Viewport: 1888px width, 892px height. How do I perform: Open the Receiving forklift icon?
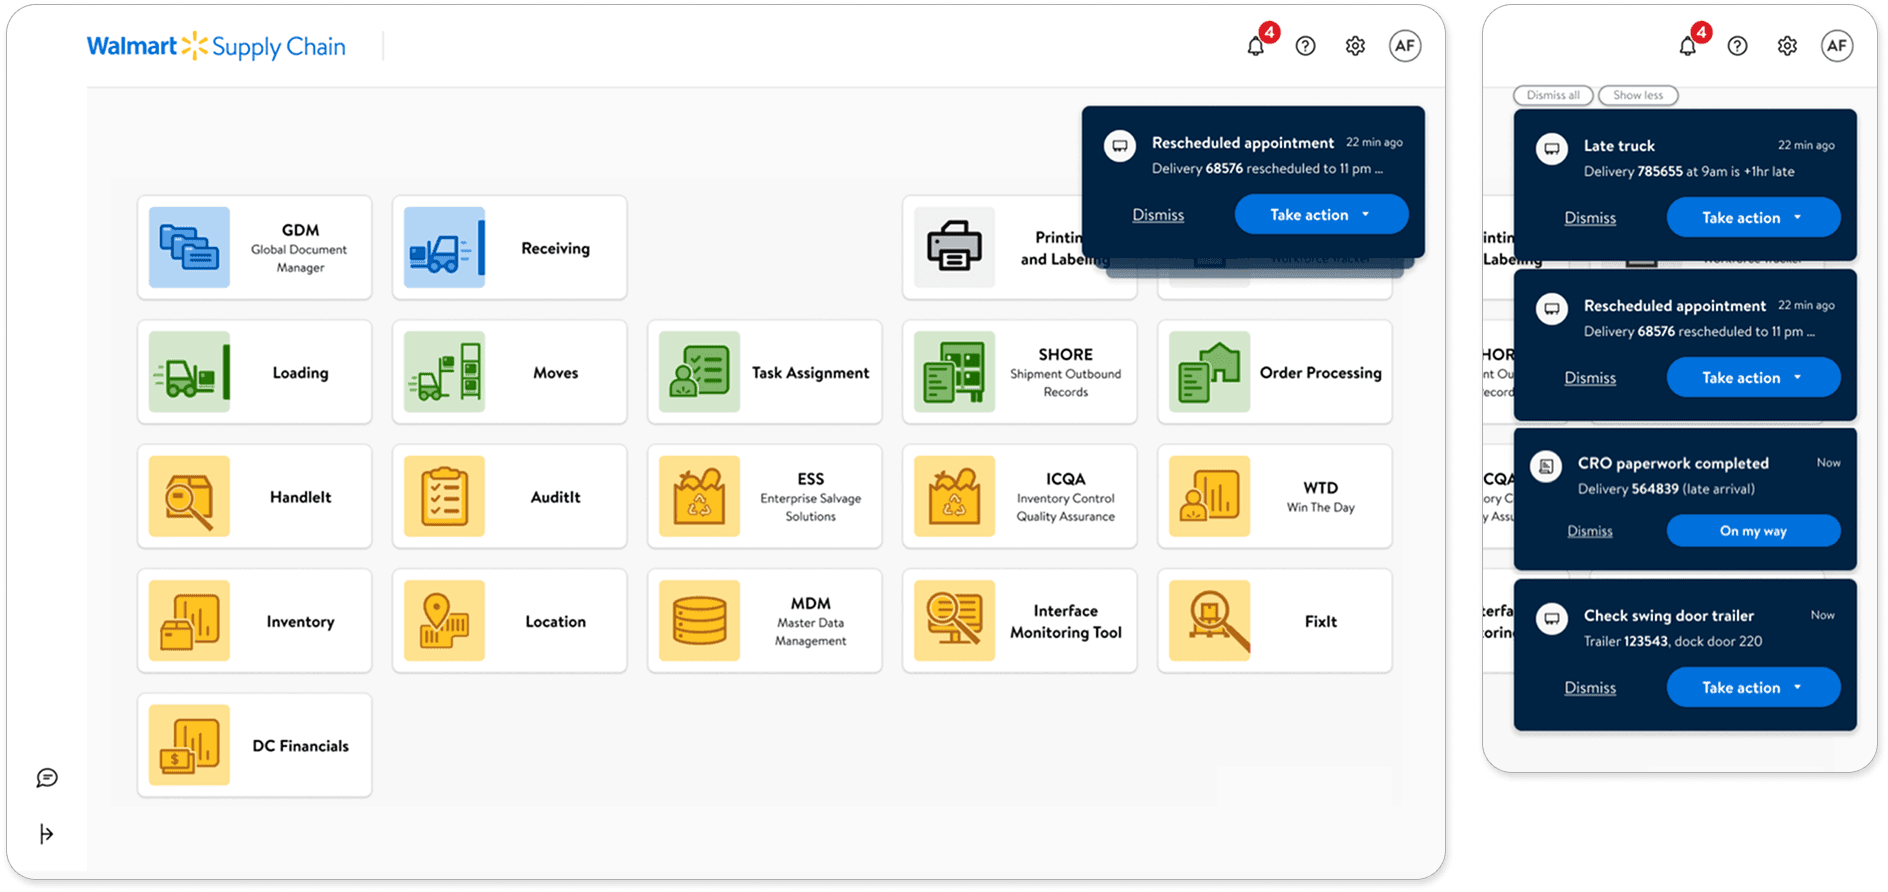point(444,247)
